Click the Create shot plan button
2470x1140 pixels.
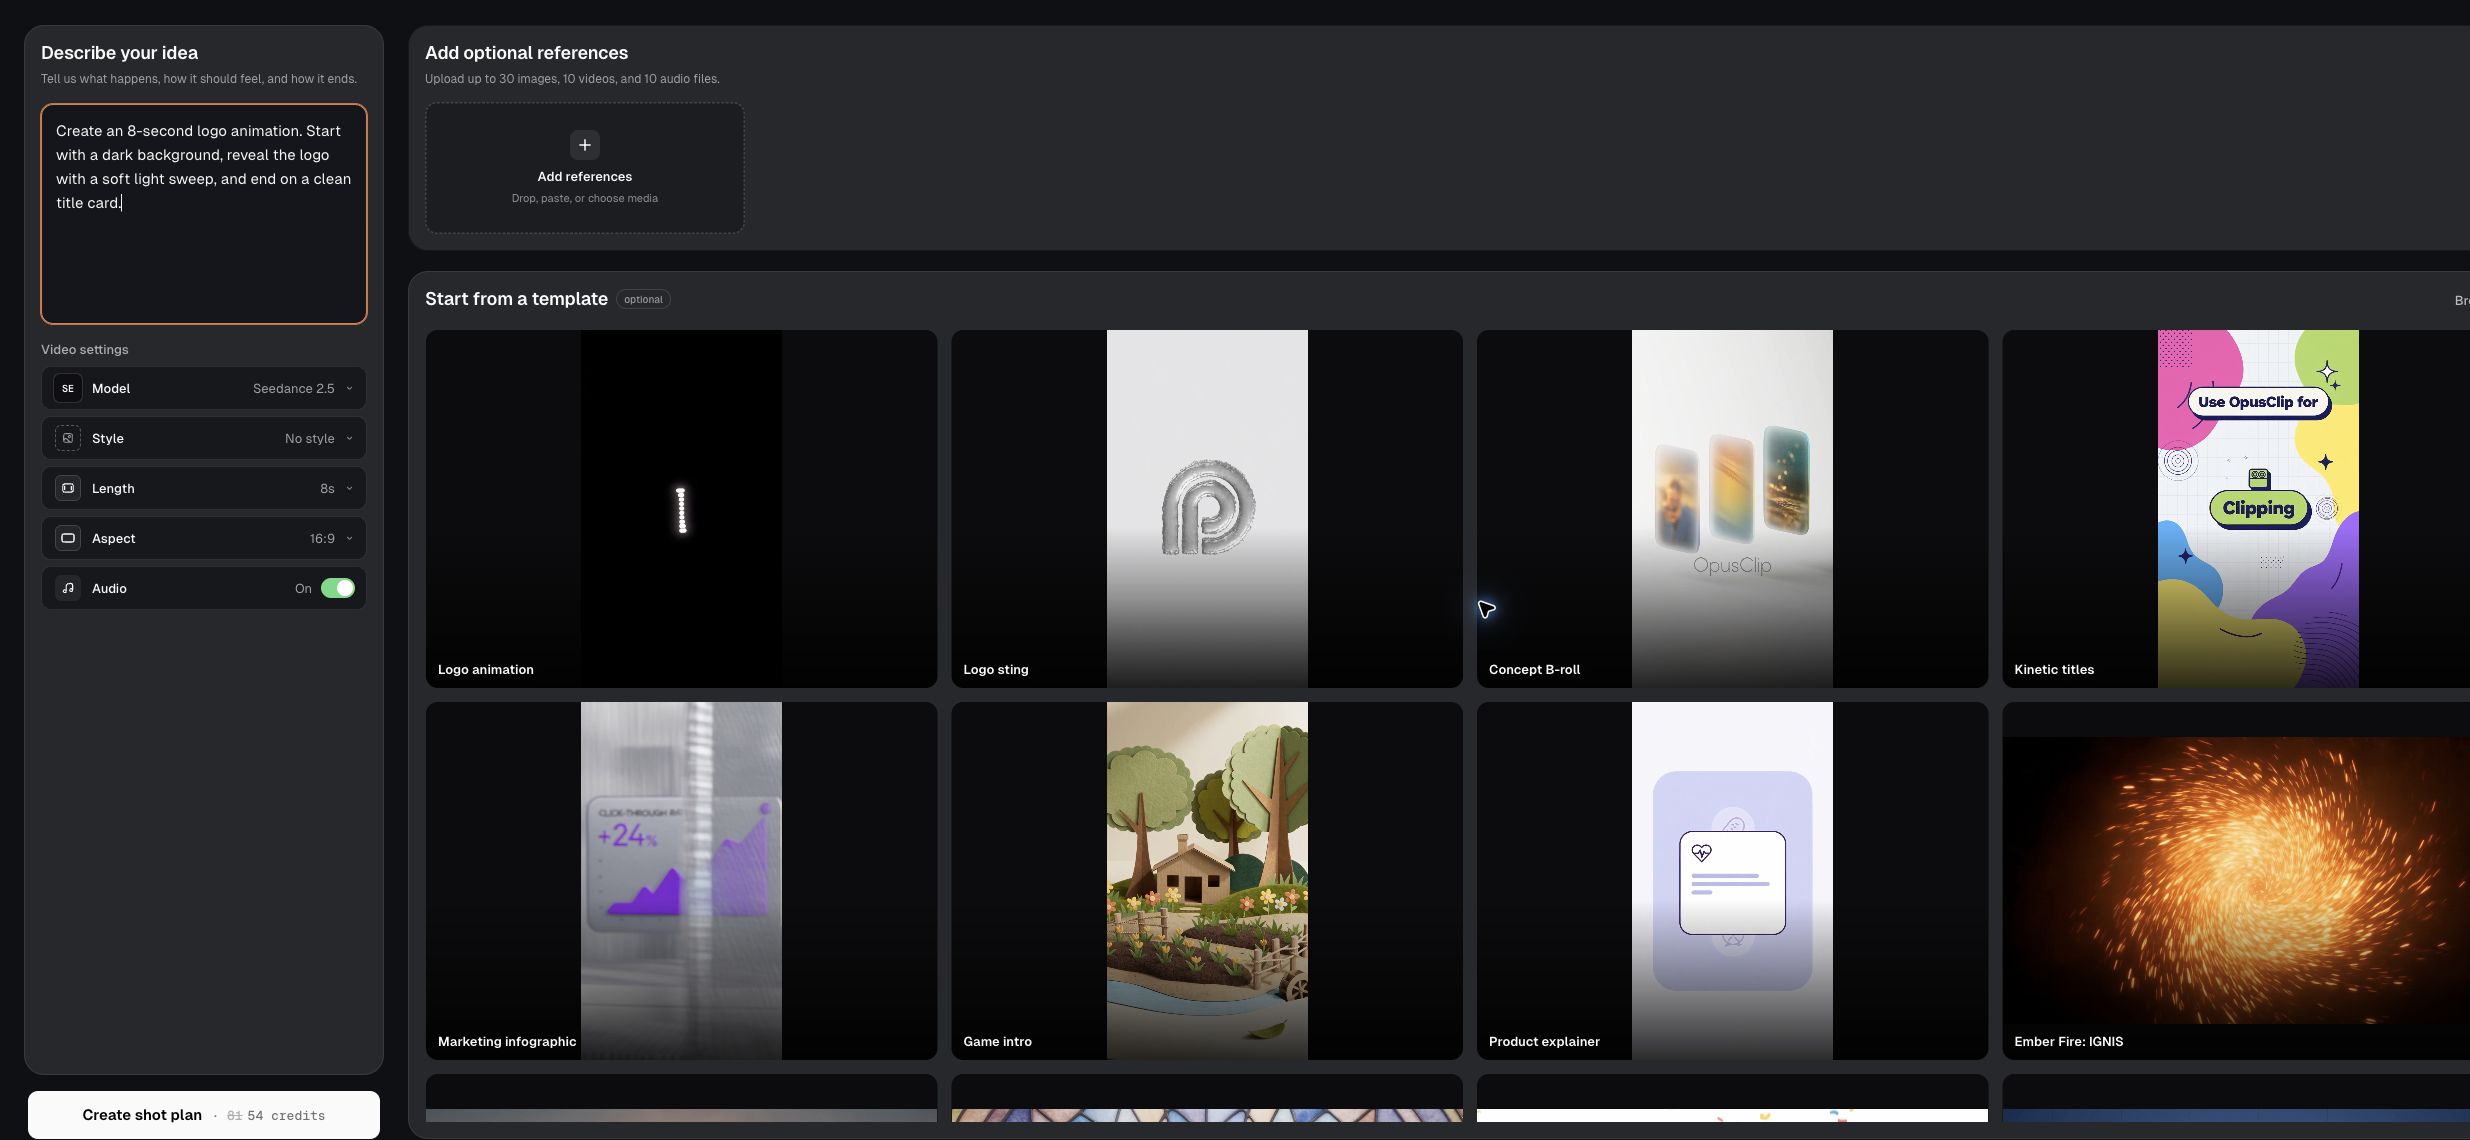click(x=204, y=1115)
